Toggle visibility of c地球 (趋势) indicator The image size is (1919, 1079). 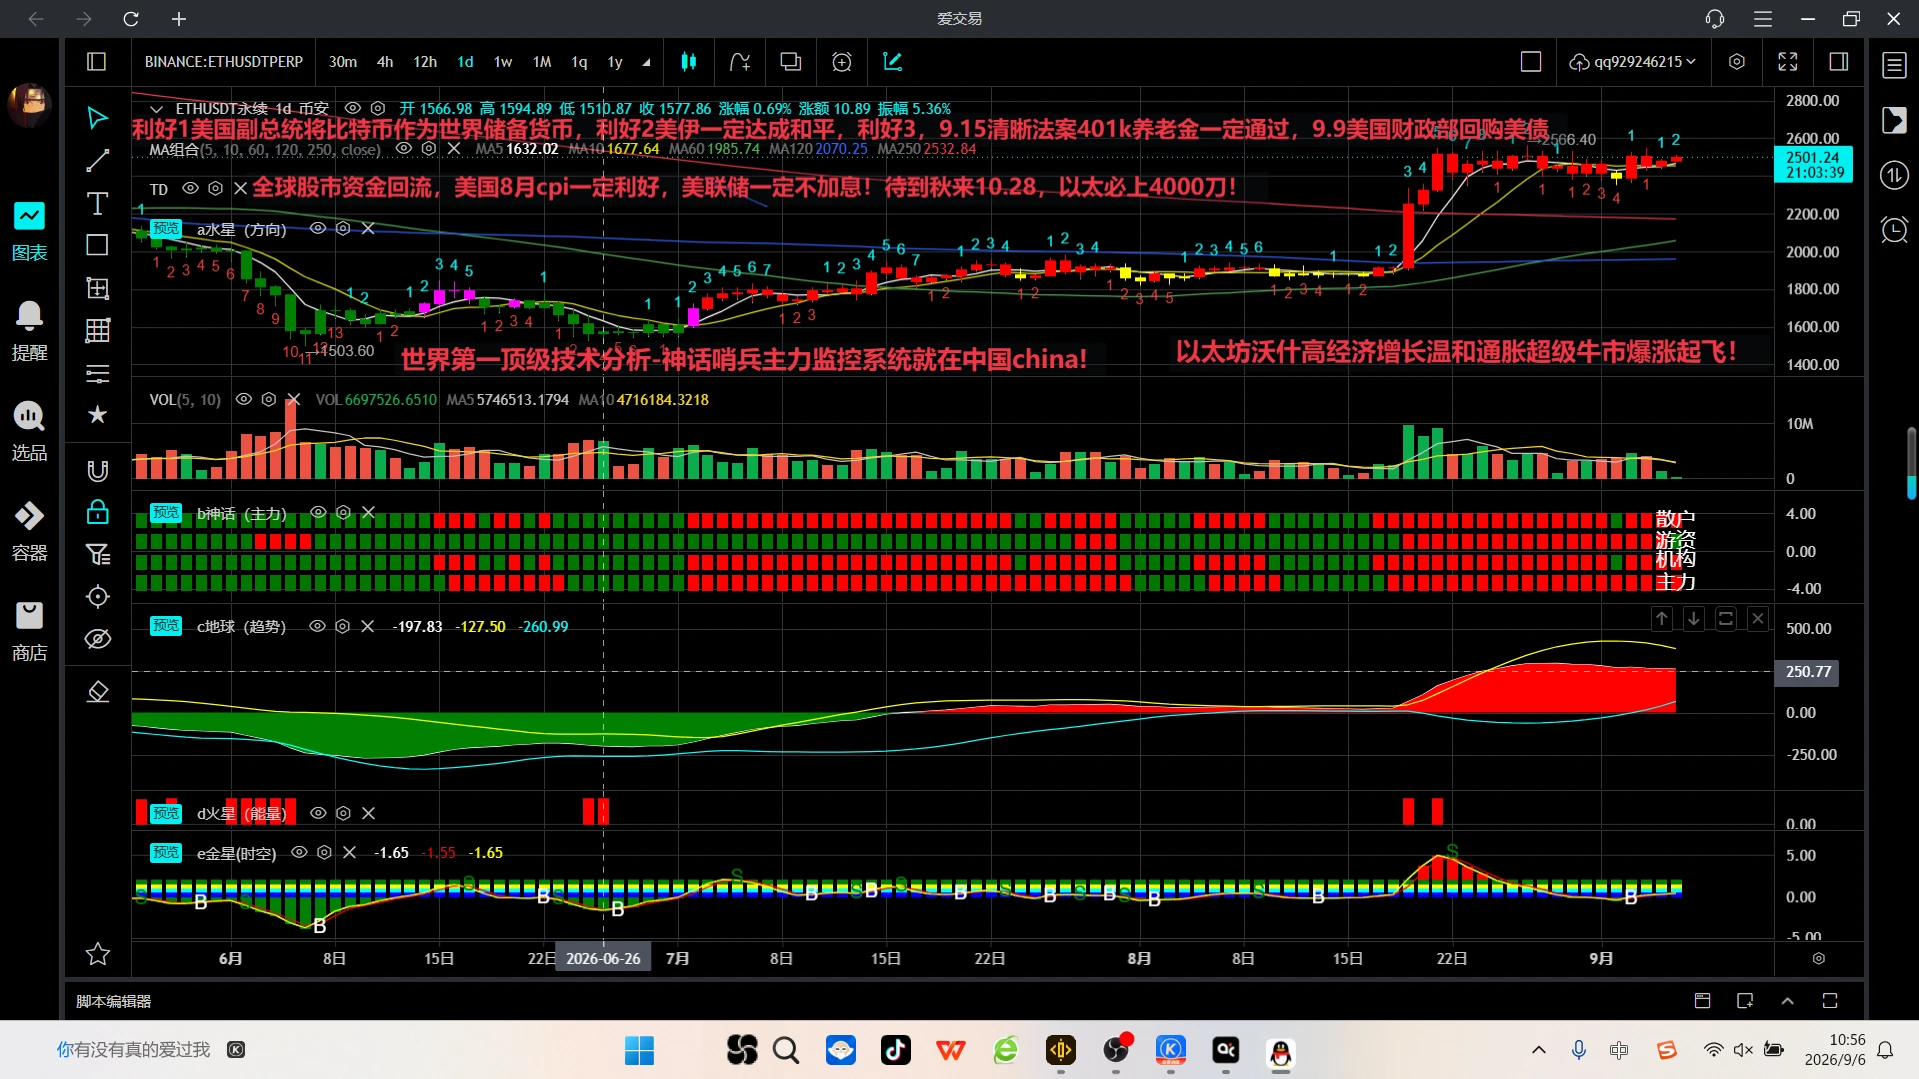click(317, 626)
